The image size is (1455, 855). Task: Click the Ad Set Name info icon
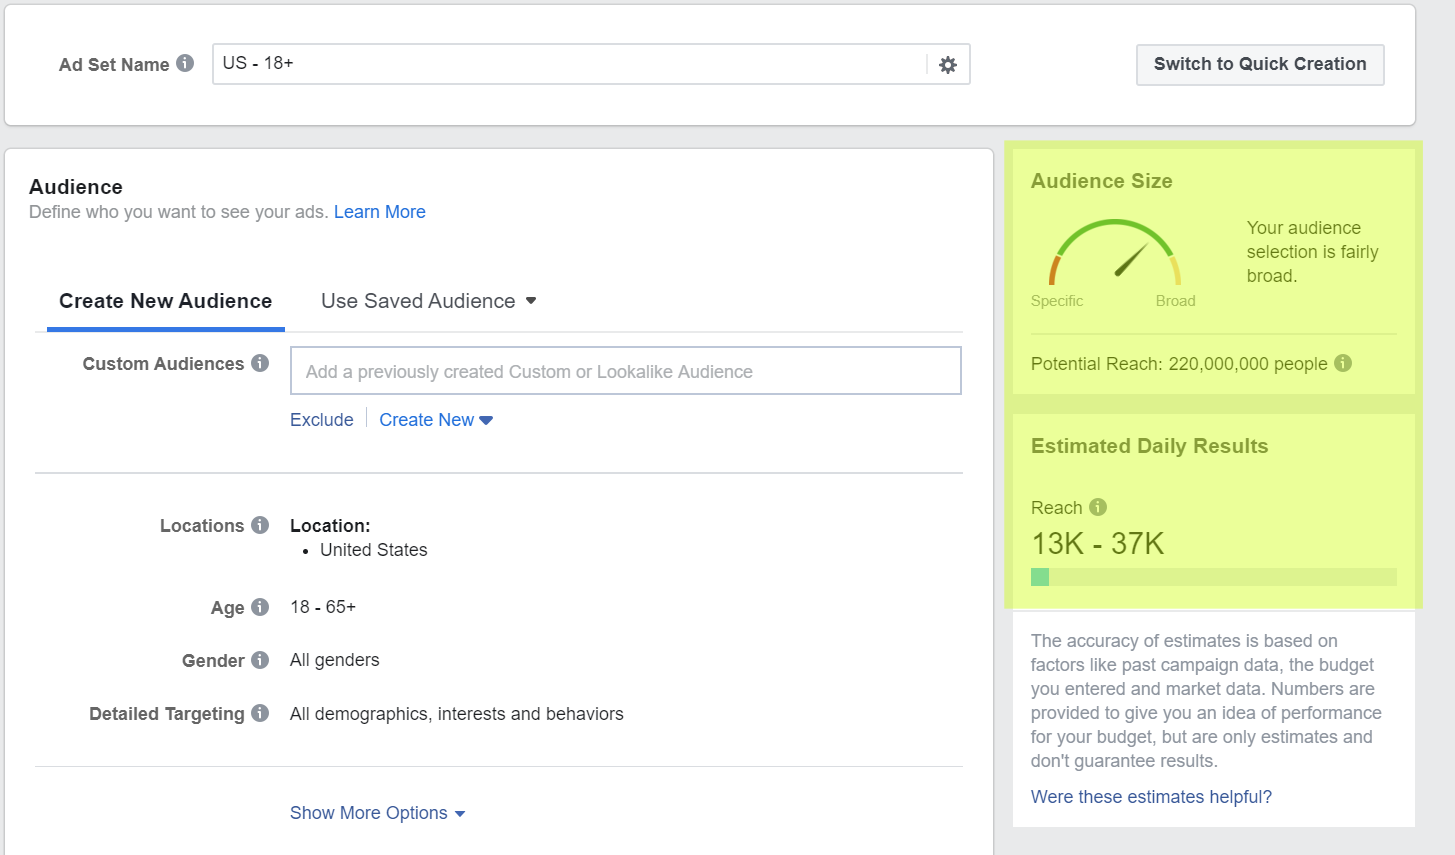click(185, 63)
